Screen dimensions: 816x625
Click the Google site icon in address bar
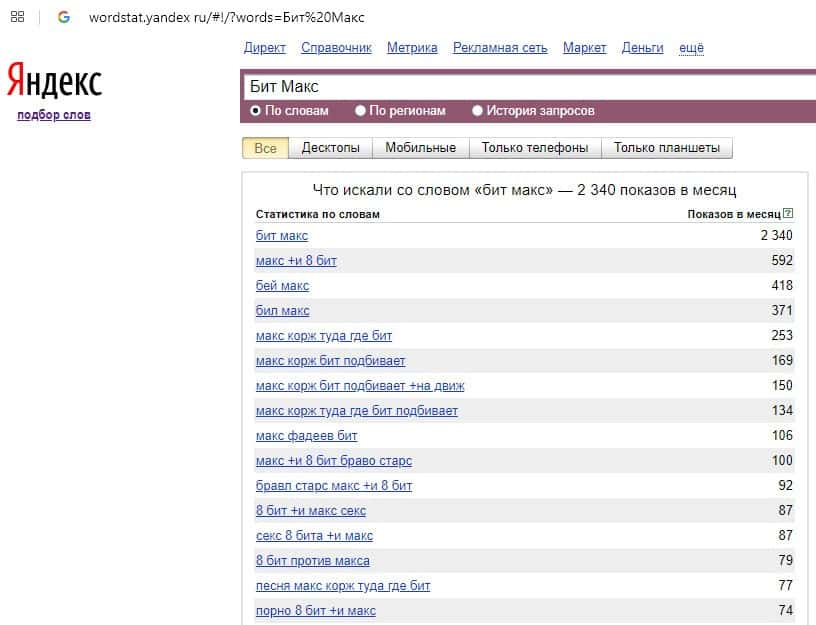click(x=64, y=17)
